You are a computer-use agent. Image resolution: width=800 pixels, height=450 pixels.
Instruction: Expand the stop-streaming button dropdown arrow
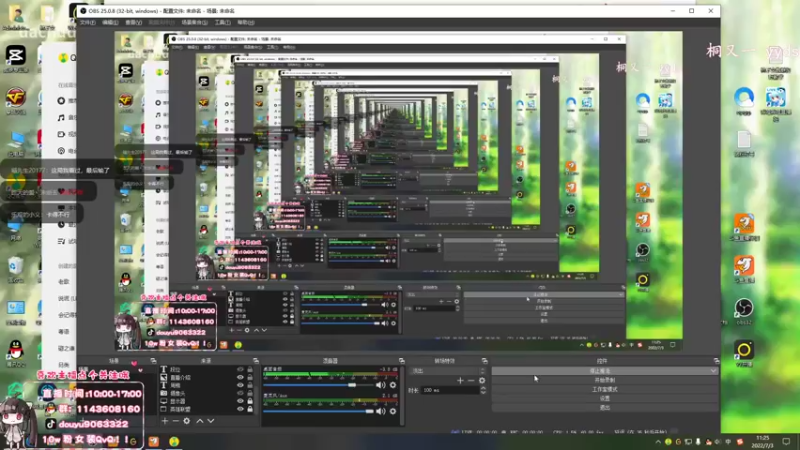click(x=713, y=371)
